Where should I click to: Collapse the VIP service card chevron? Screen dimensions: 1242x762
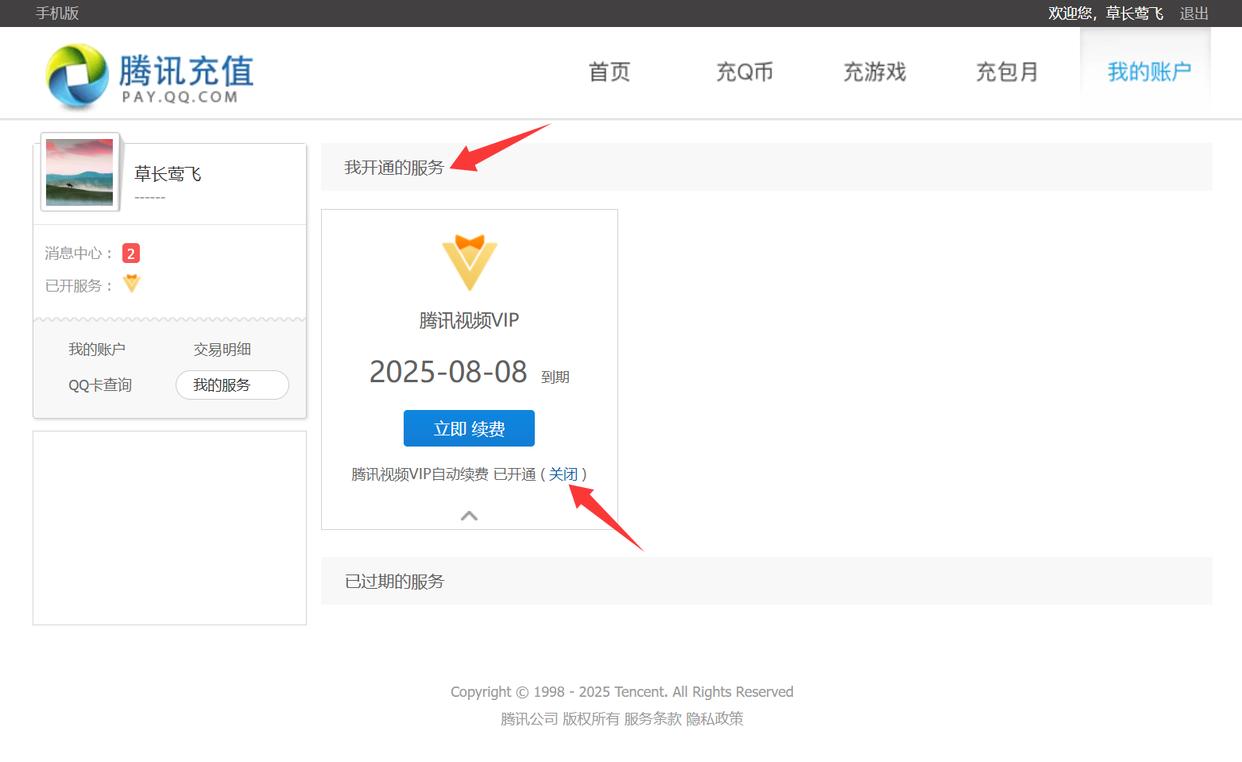pos(469,516)
